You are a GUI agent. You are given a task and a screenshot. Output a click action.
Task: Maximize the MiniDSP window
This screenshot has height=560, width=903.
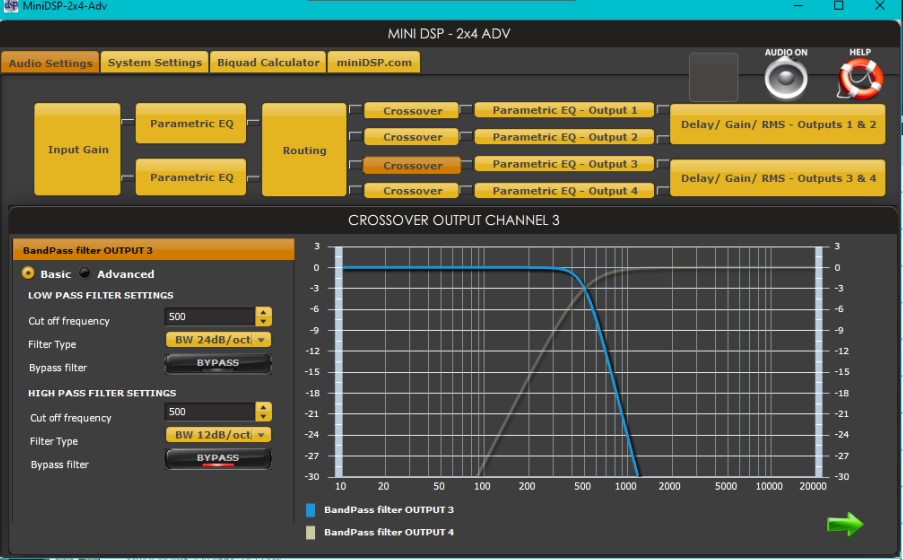[838, 6]
